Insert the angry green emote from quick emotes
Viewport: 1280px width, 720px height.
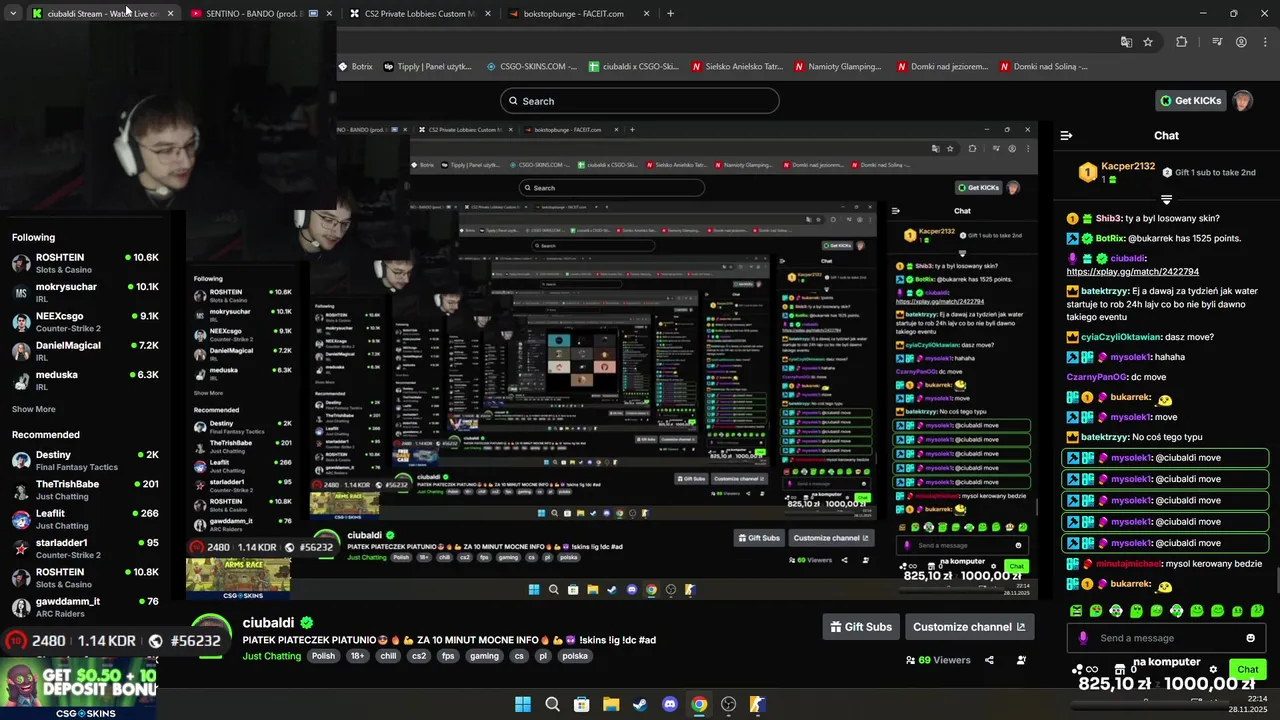click(x=1076, y=610)
